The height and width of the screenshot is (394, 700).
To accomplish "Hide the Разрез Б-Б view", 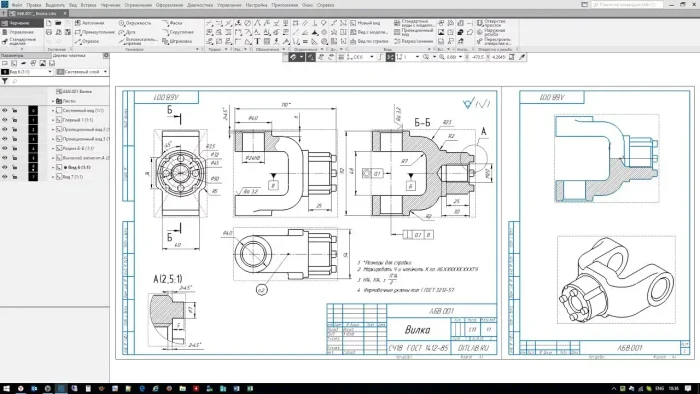I will pyautogui.click(x=5, y=148).
